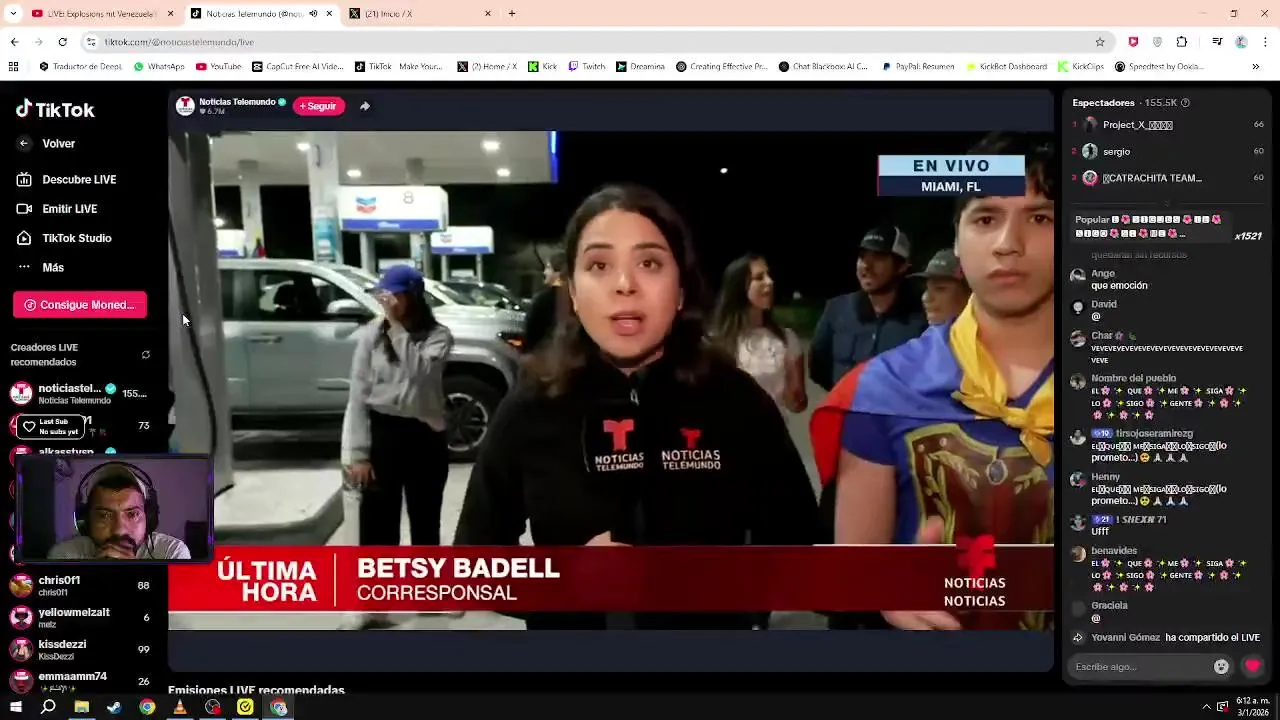
Task: Select top viewer Project_X
Action: click(x=1137, y=125)
